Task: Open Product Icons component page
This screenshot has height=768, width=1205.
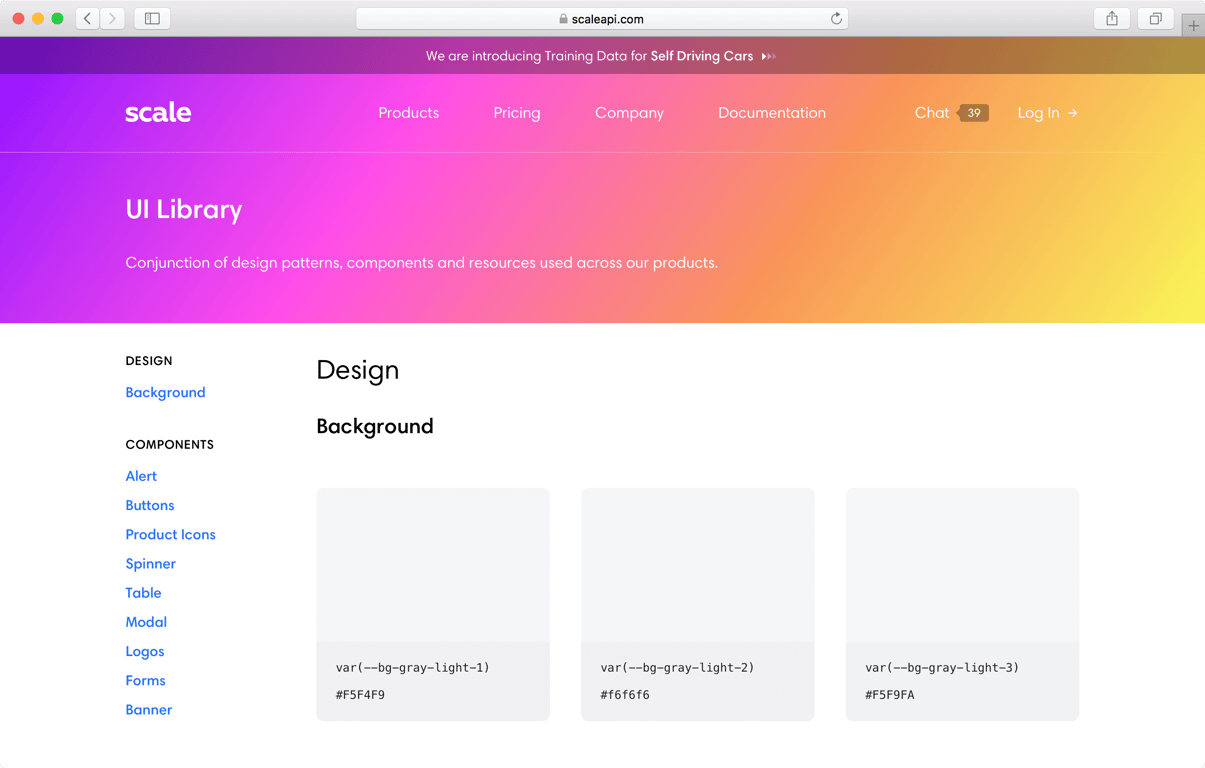Action: tap(170, 534)
